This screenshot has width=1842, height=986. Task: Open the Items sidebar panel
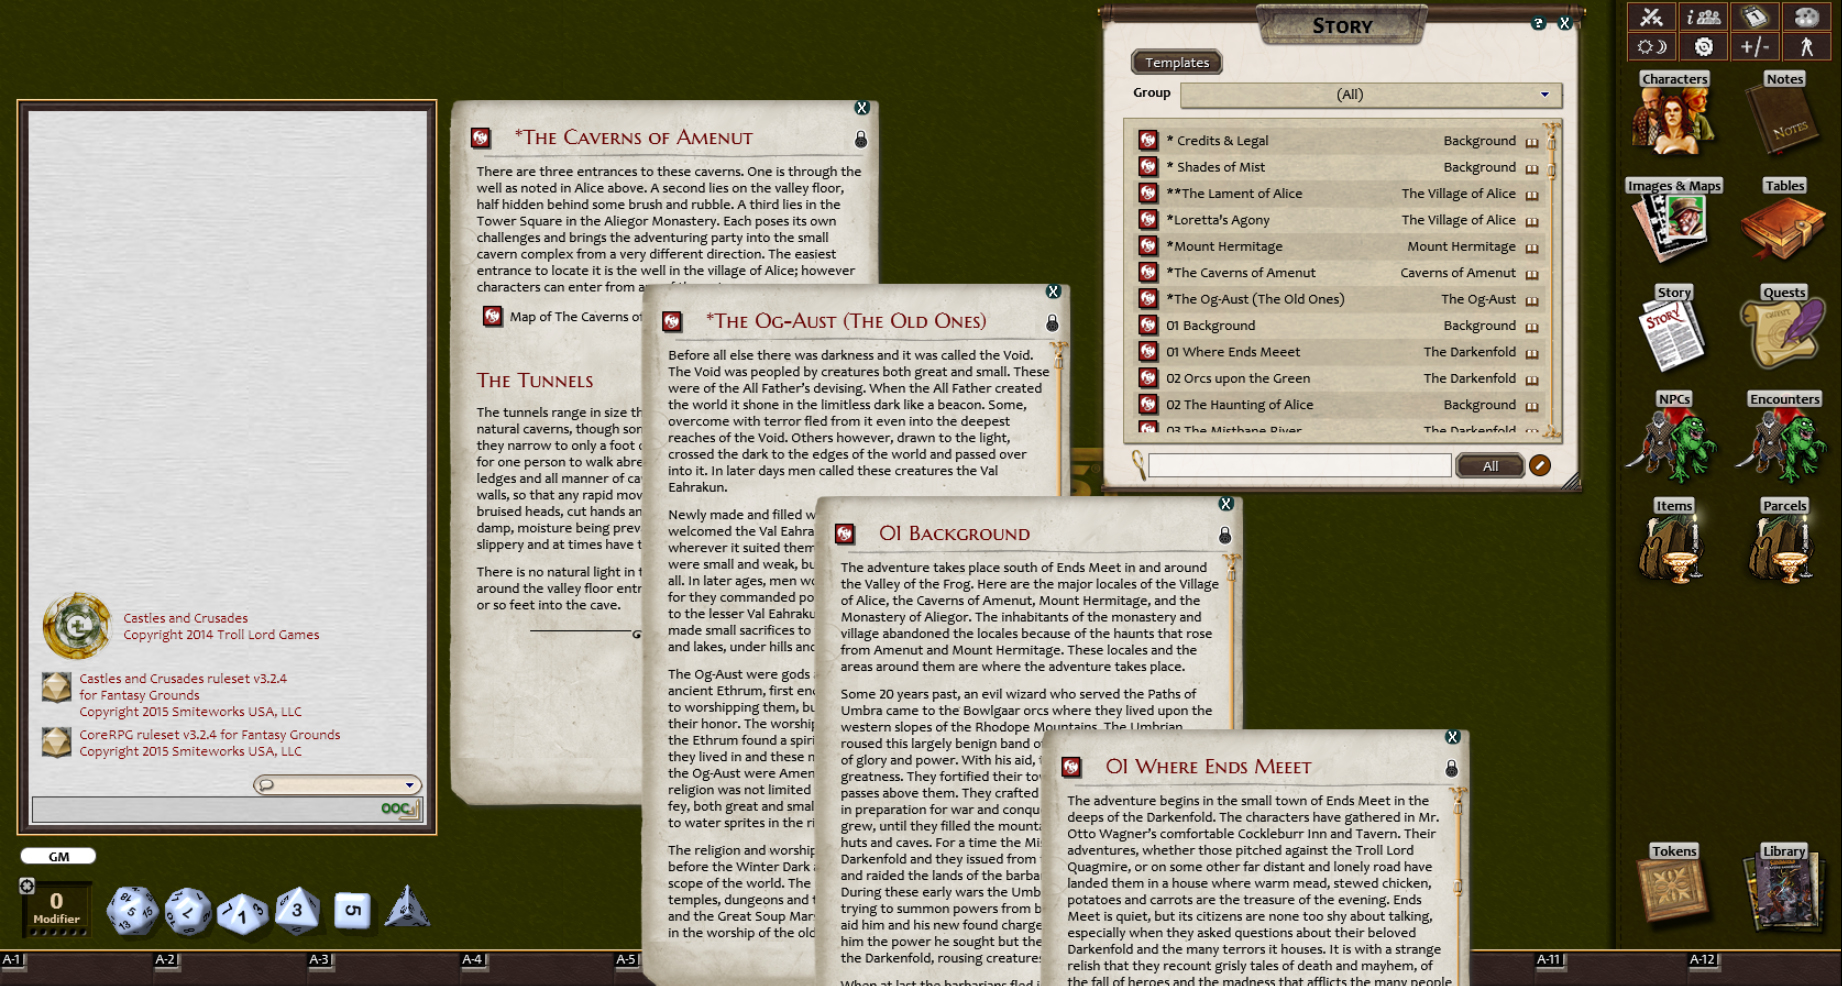click(1673, 550)
